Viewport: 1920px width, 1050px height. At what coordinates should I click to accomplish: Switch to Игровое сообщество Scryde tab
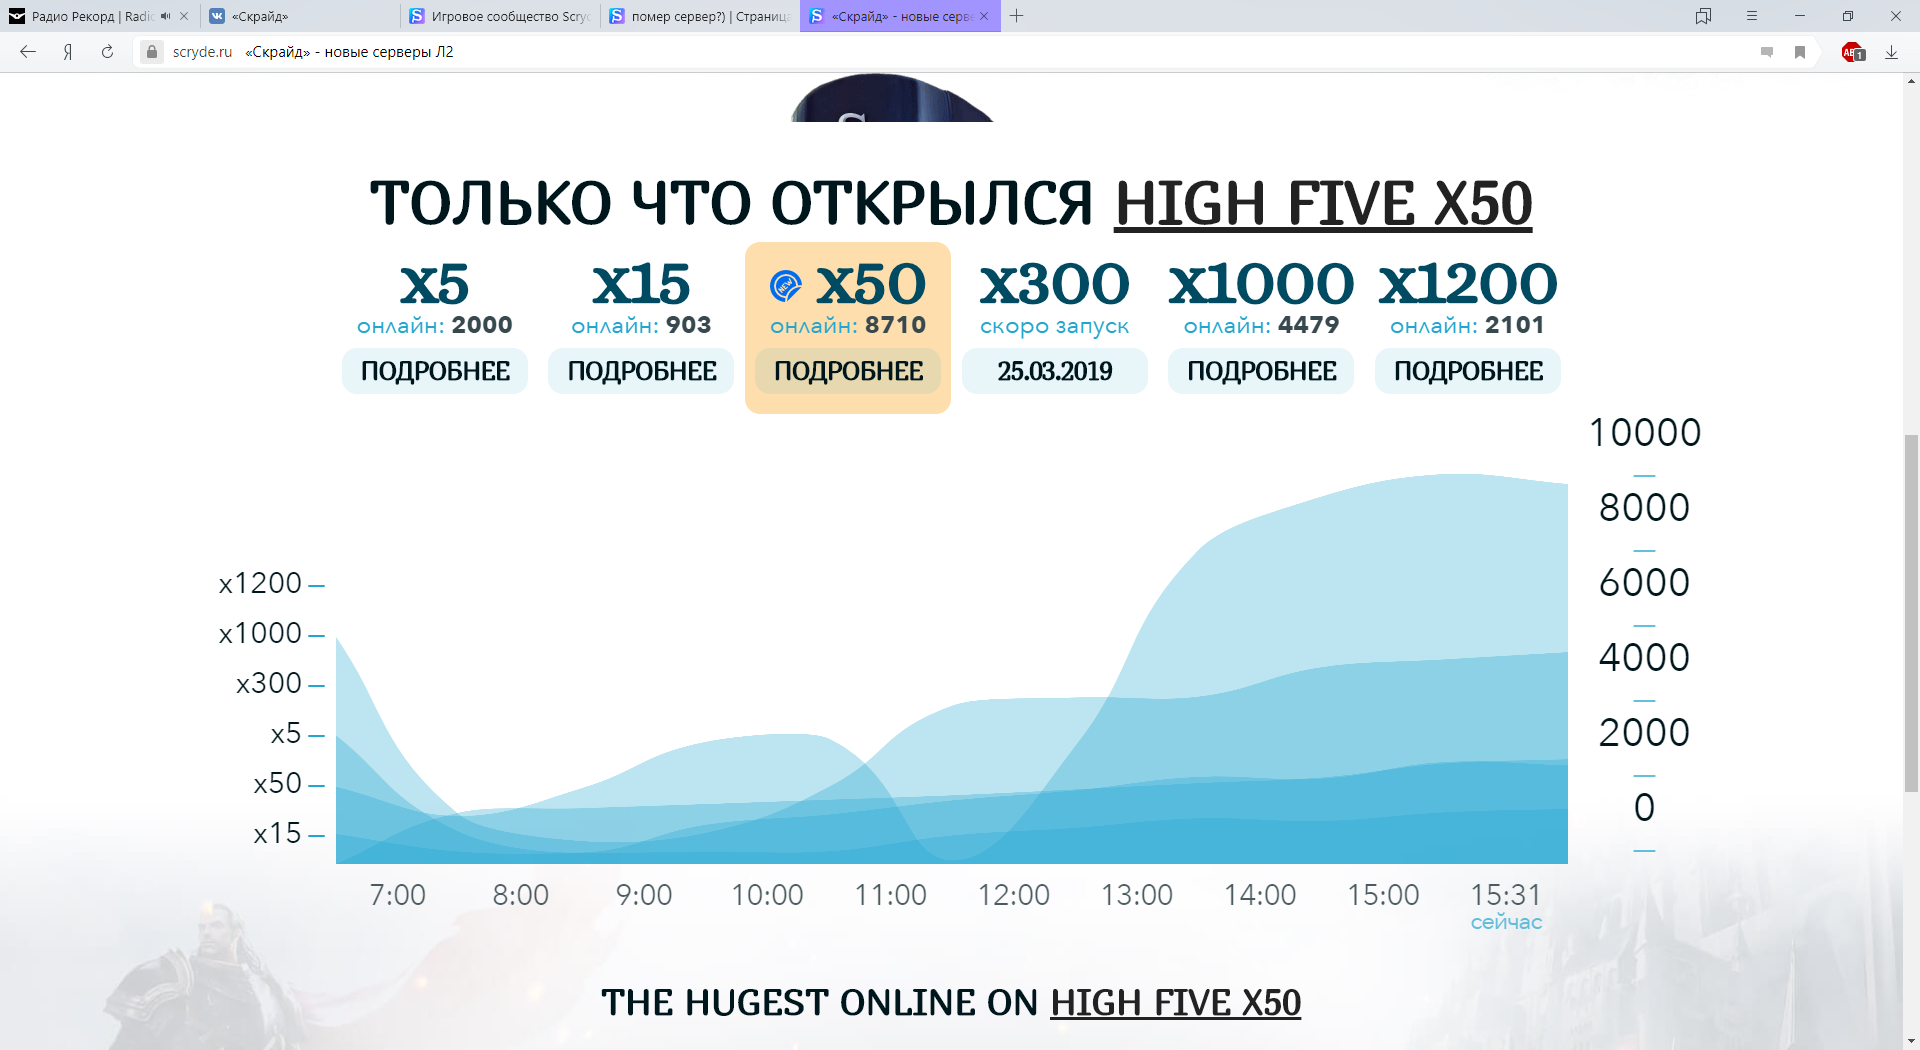[x=500, y=16]
